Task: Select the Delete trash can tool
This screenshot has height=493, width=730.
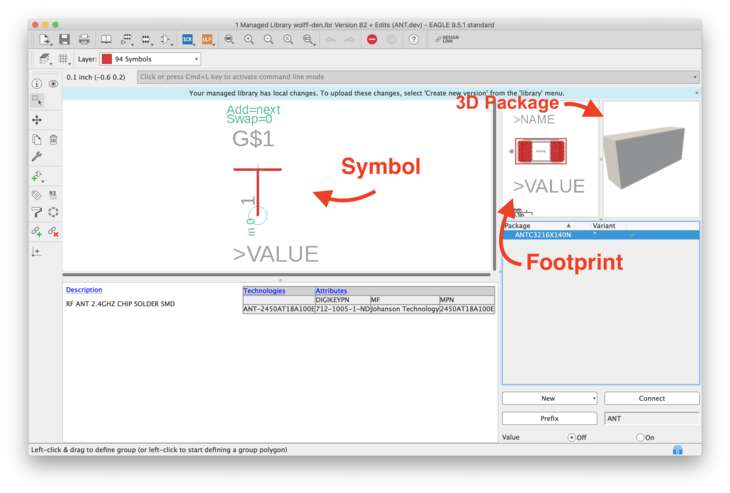Action: point(53,140)
